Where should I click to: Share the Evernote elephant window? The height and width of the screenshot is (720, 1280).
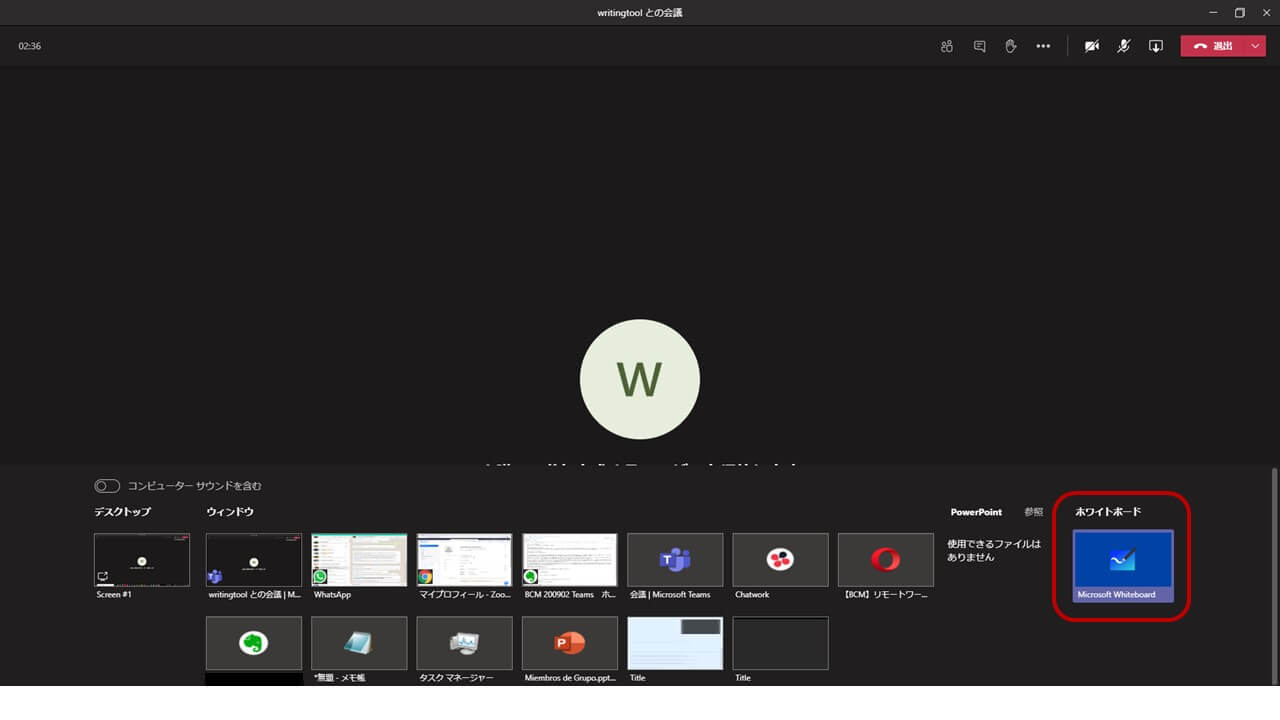[253, 643]
